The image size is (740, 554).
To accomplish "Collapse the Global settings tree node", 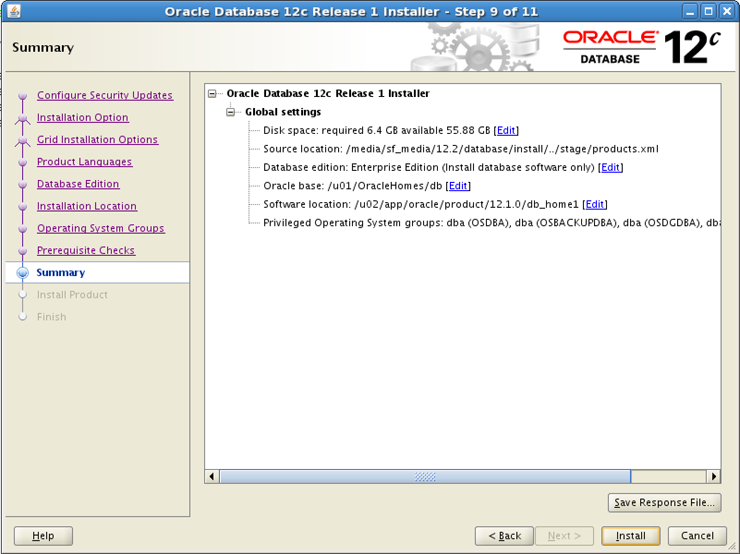I will 231,112.
